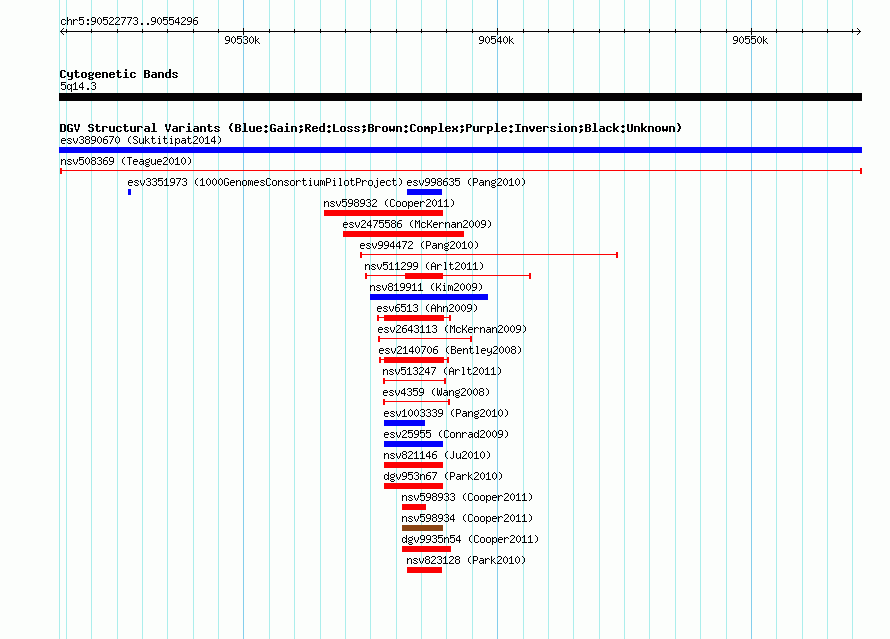Select the blue esv25955 gain bar
The height and width of the screenshot is (639, 890).
(413, 444)
